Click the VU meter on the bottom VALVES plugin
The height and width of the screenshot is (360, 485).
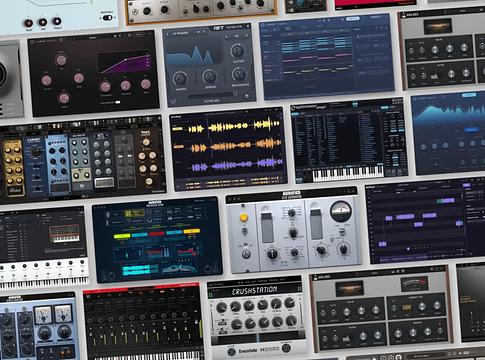coord(414,284)
